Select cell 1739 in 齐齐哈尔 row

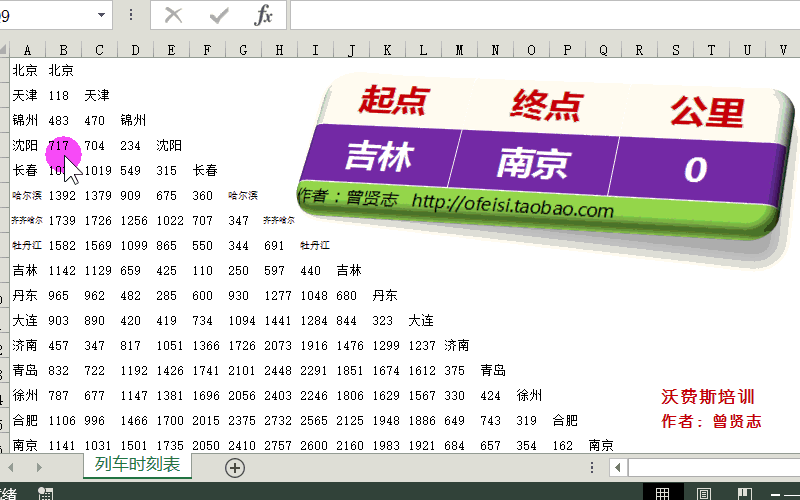click(63, 220)
